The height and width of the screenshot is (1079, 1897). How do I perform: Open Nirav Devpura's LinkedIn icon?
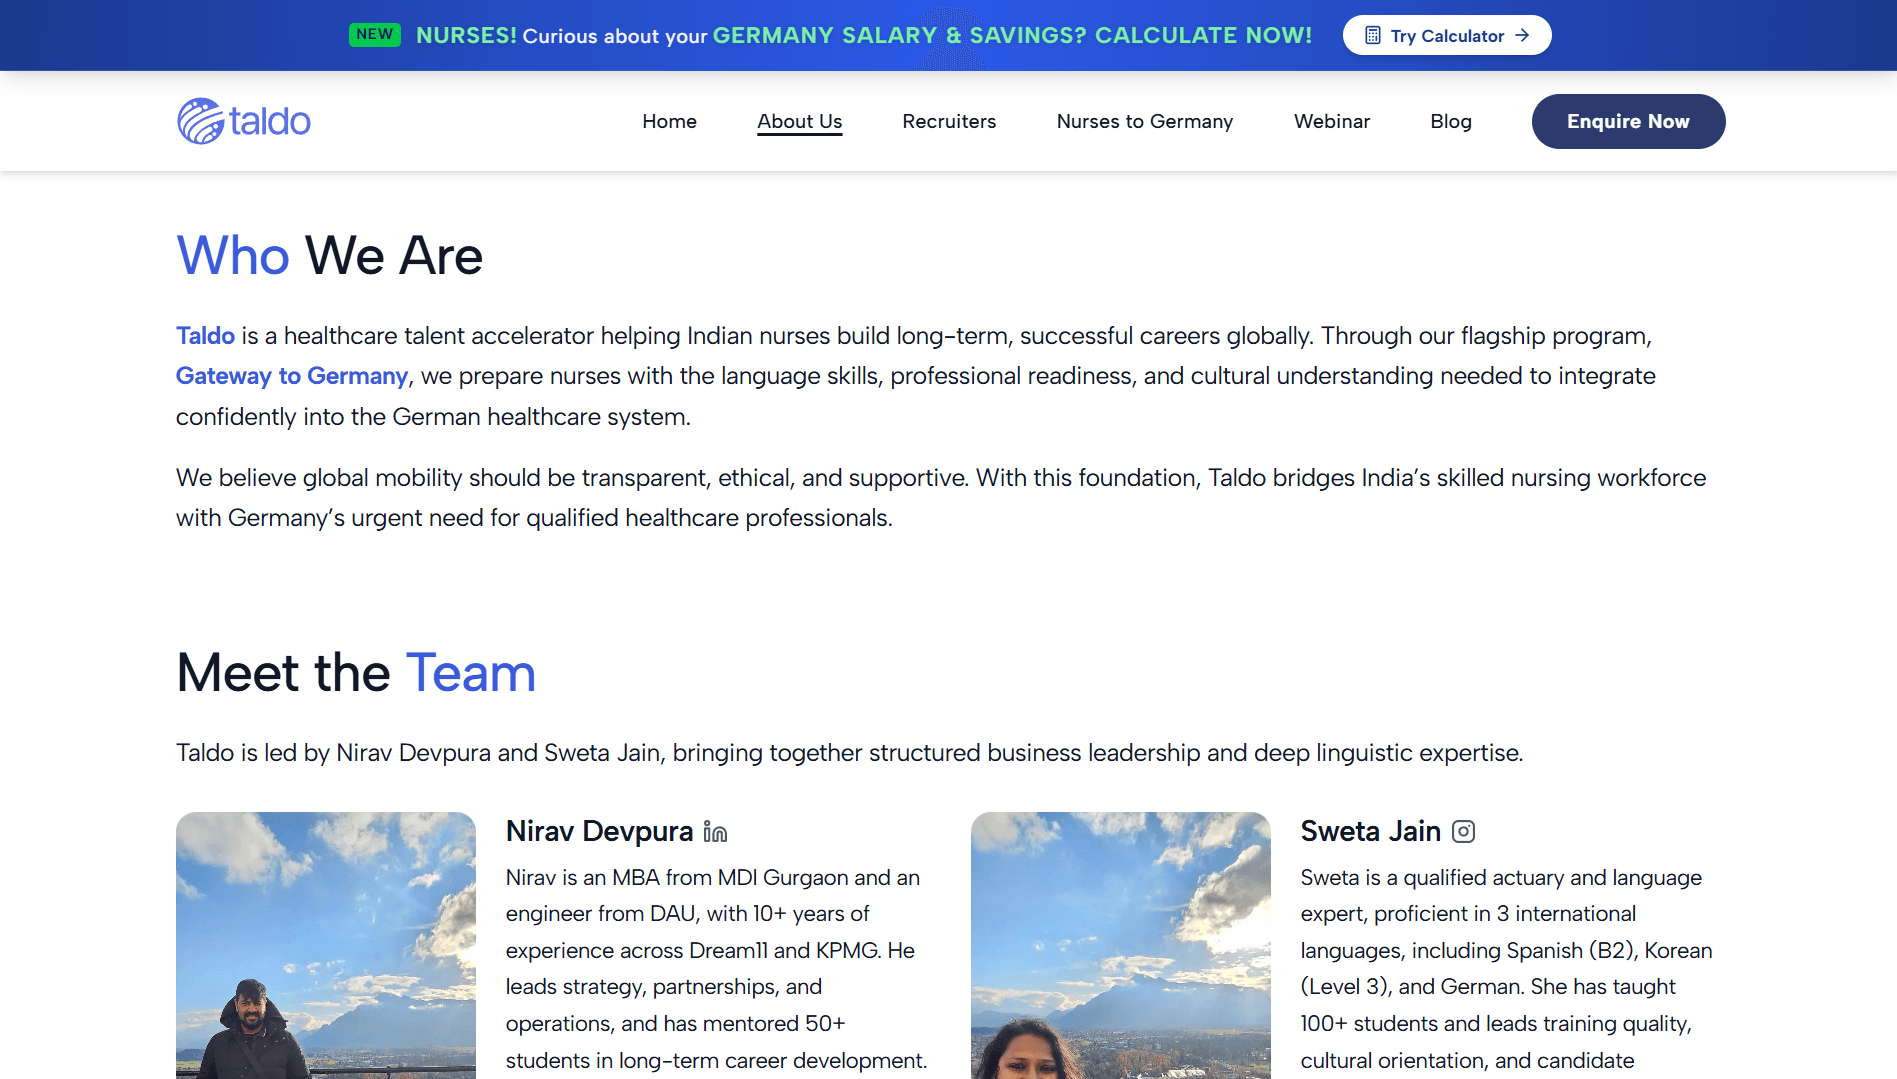pos(715,832)
